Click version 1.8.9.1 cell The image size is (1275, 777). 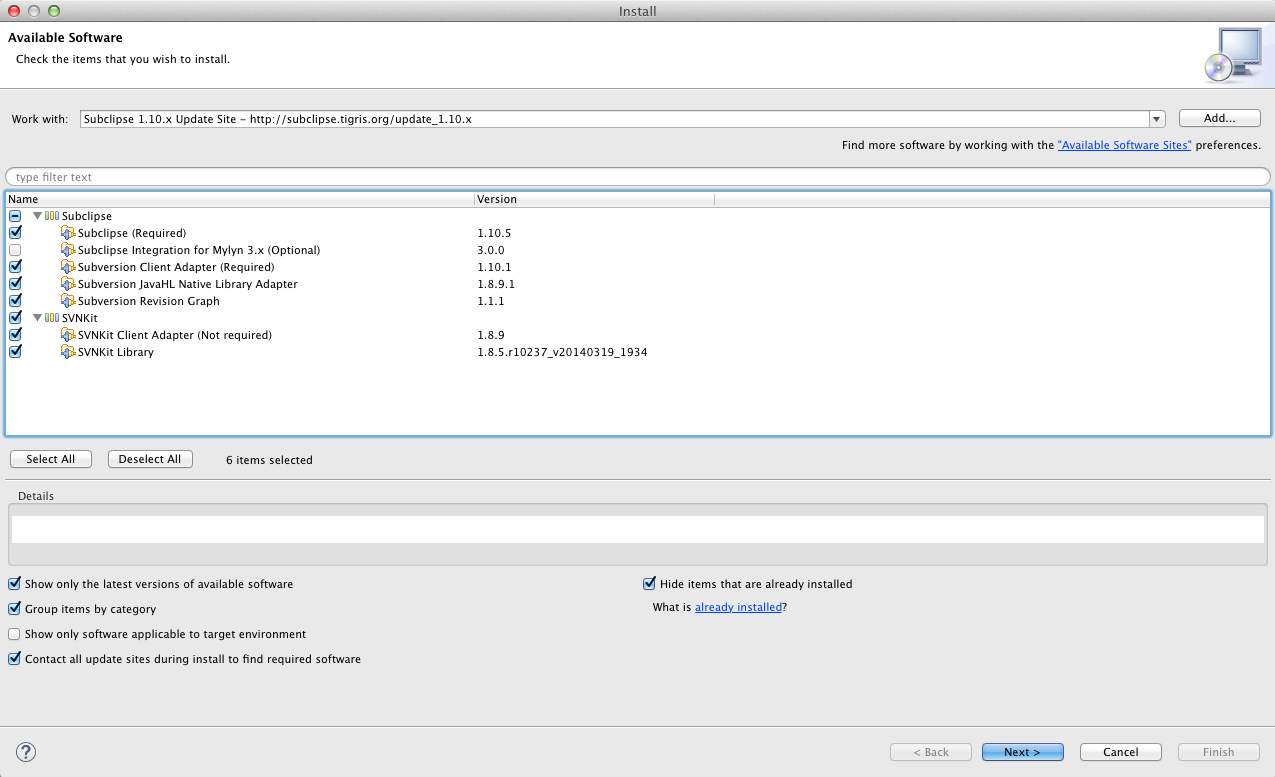pos(497,284)
